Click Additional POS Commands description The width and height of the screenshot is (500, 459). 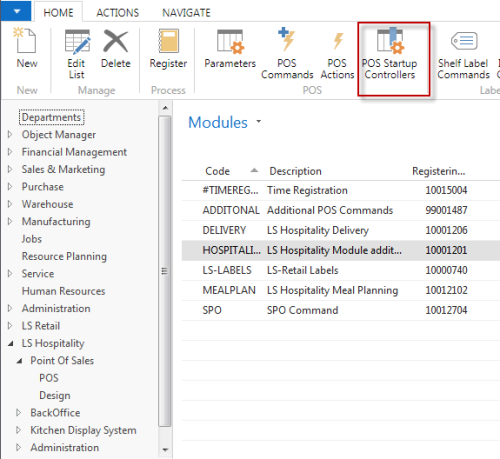330,210
